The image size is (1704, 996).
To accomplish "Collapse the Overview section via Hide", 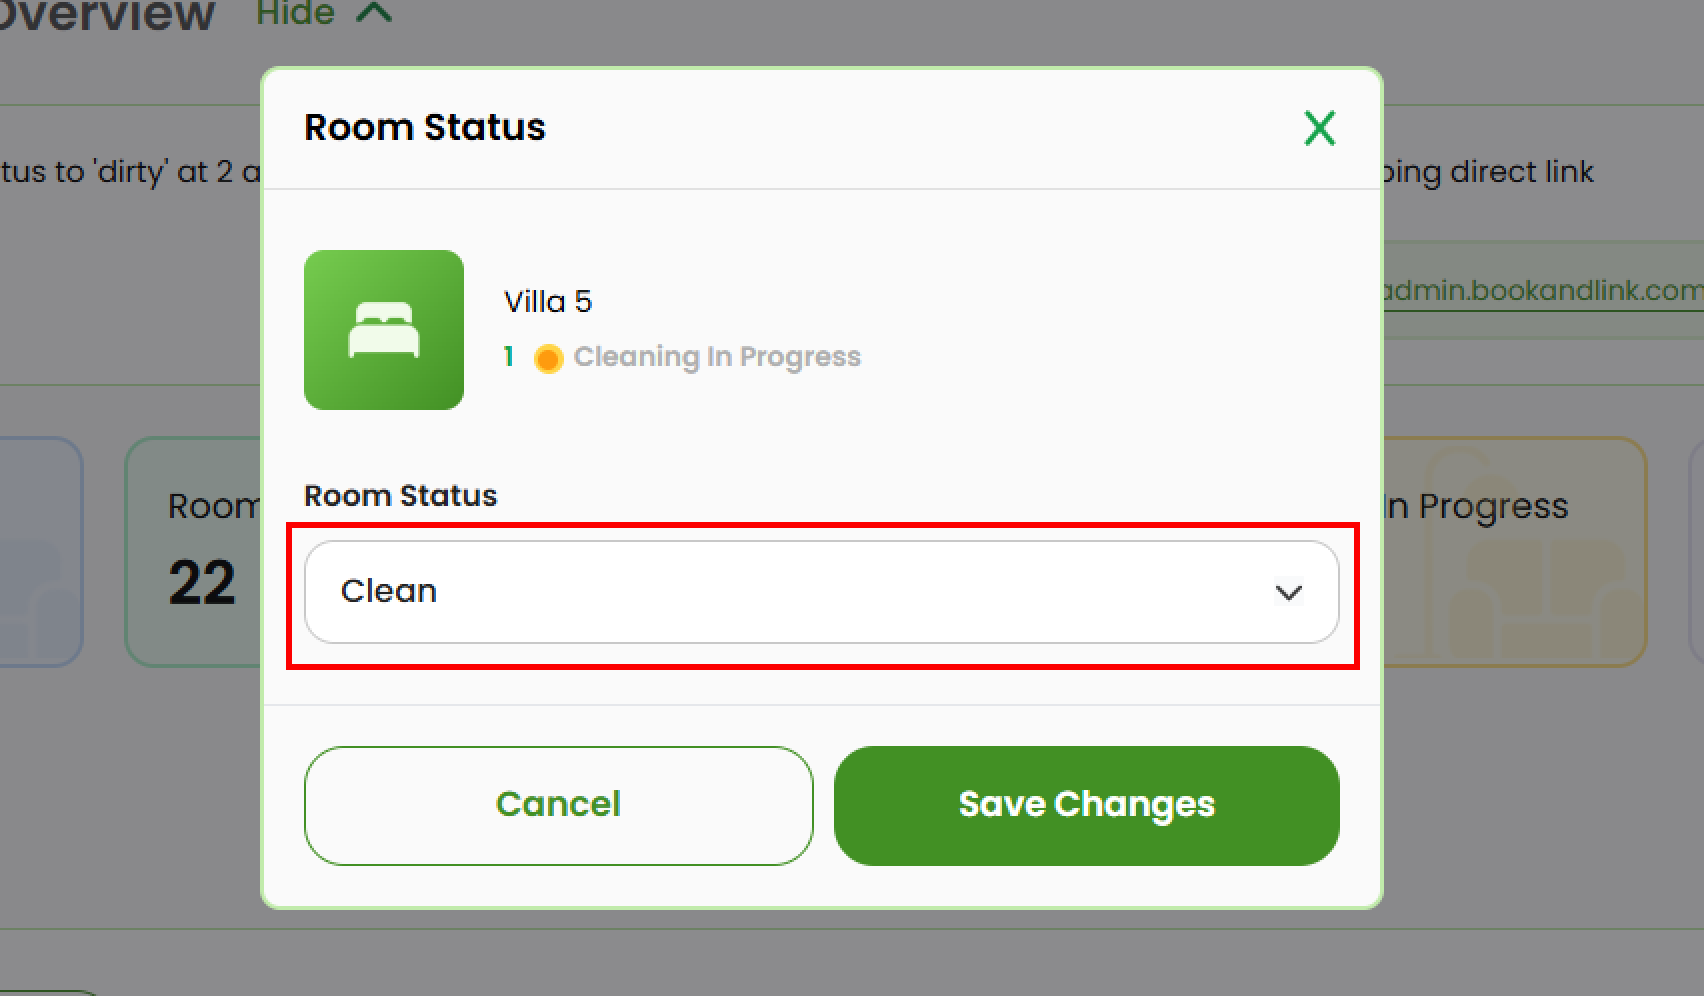I will 294,14.
